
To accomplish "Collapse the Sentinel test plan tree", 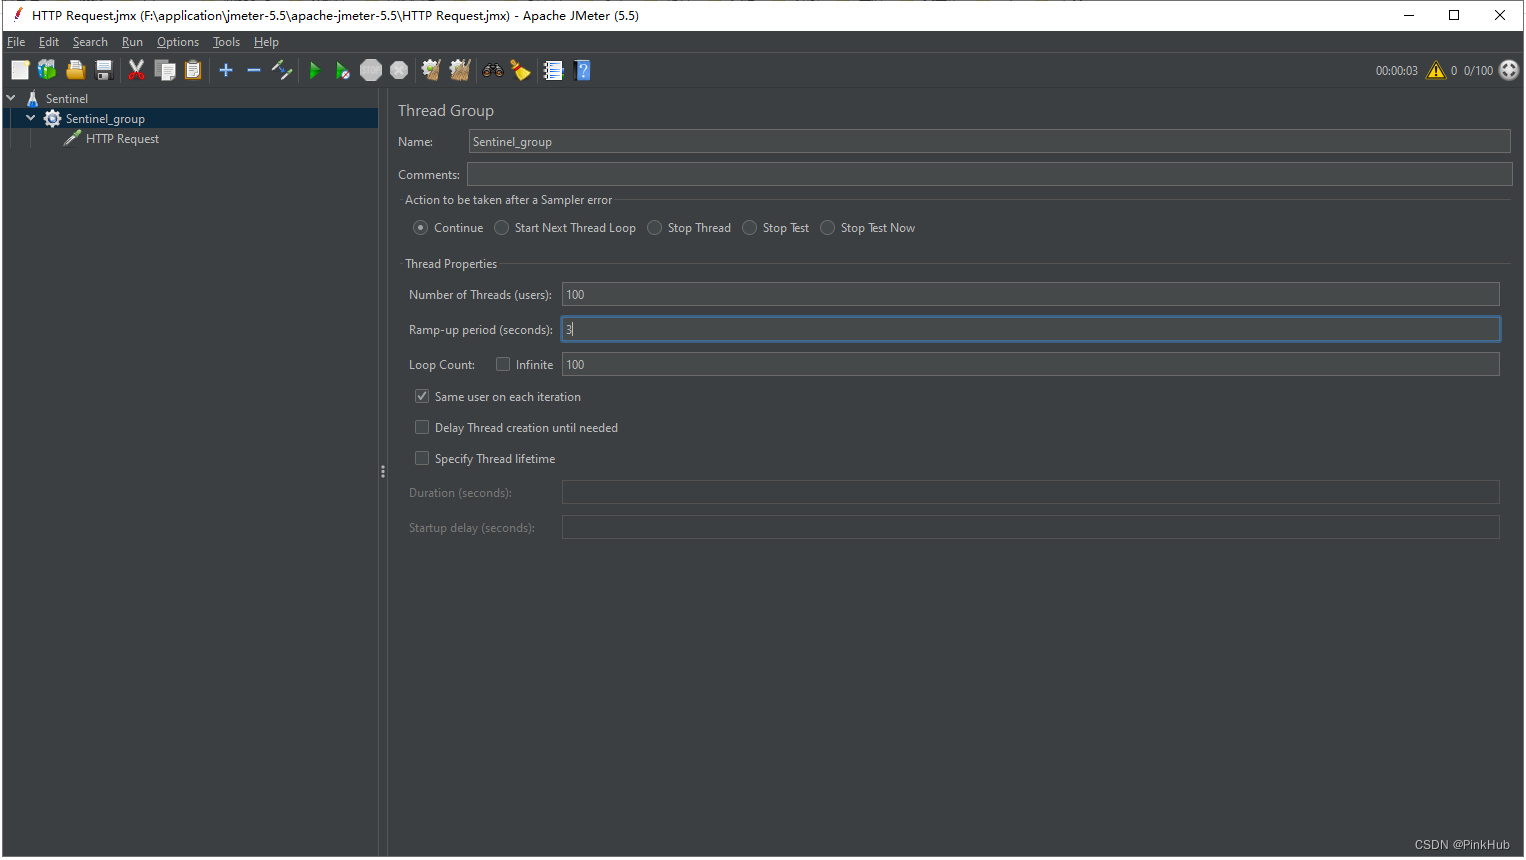I will (x=11, y=98).
